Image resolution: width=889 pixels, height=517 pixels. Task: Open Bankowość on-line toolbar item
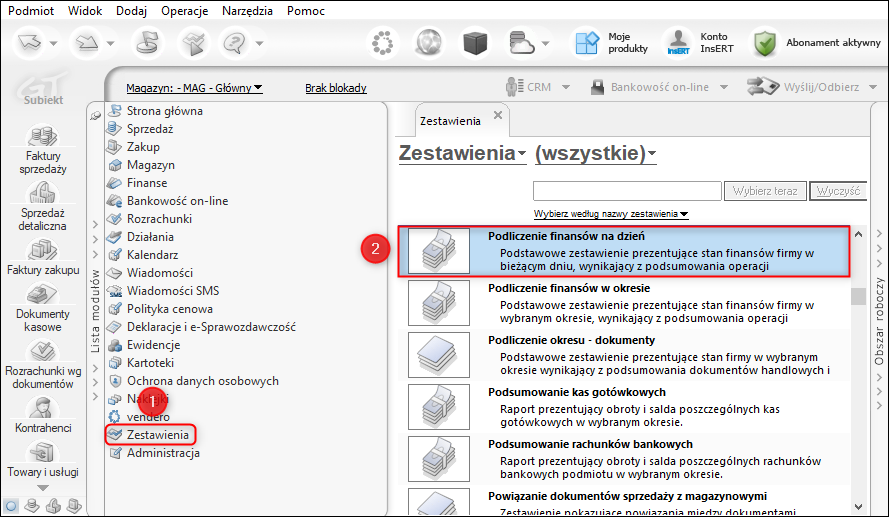point(650,87)
